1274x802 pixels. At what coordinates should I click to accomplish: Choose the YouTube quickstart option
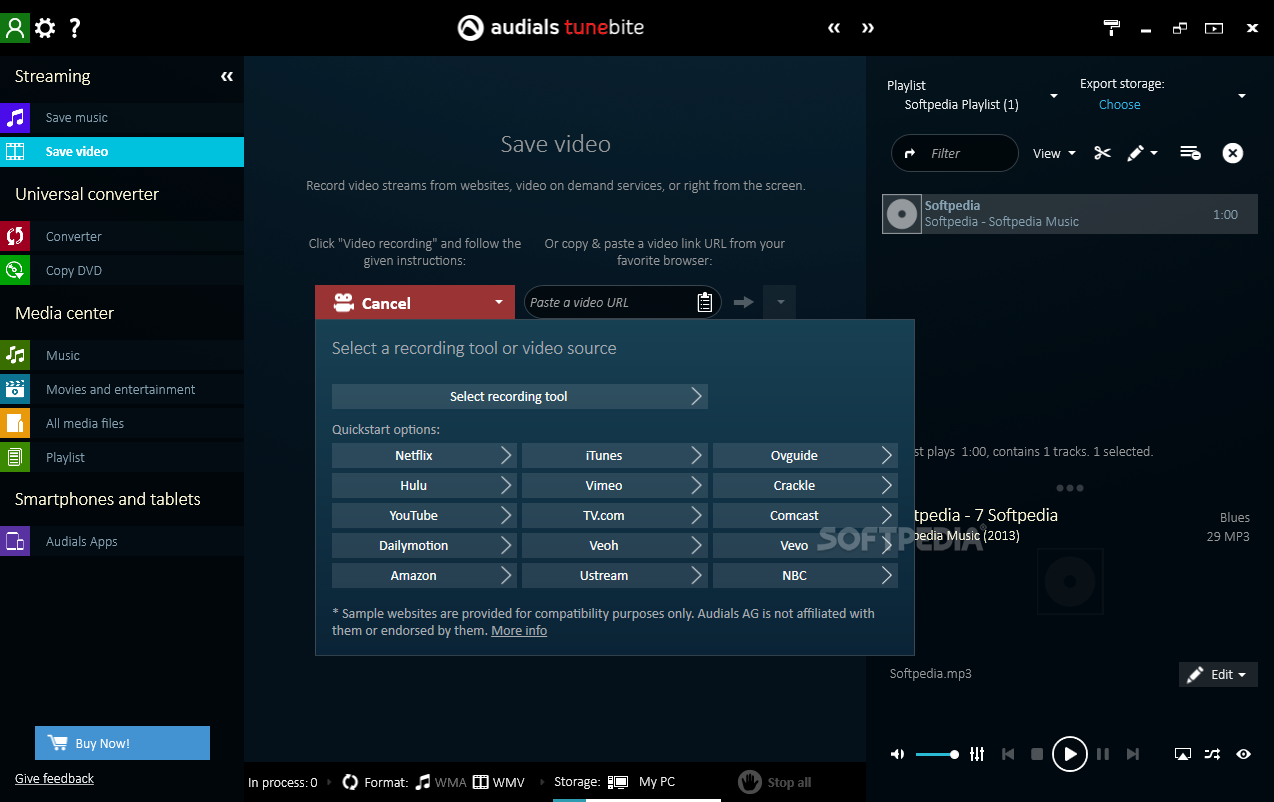click(x=424, y=515)
